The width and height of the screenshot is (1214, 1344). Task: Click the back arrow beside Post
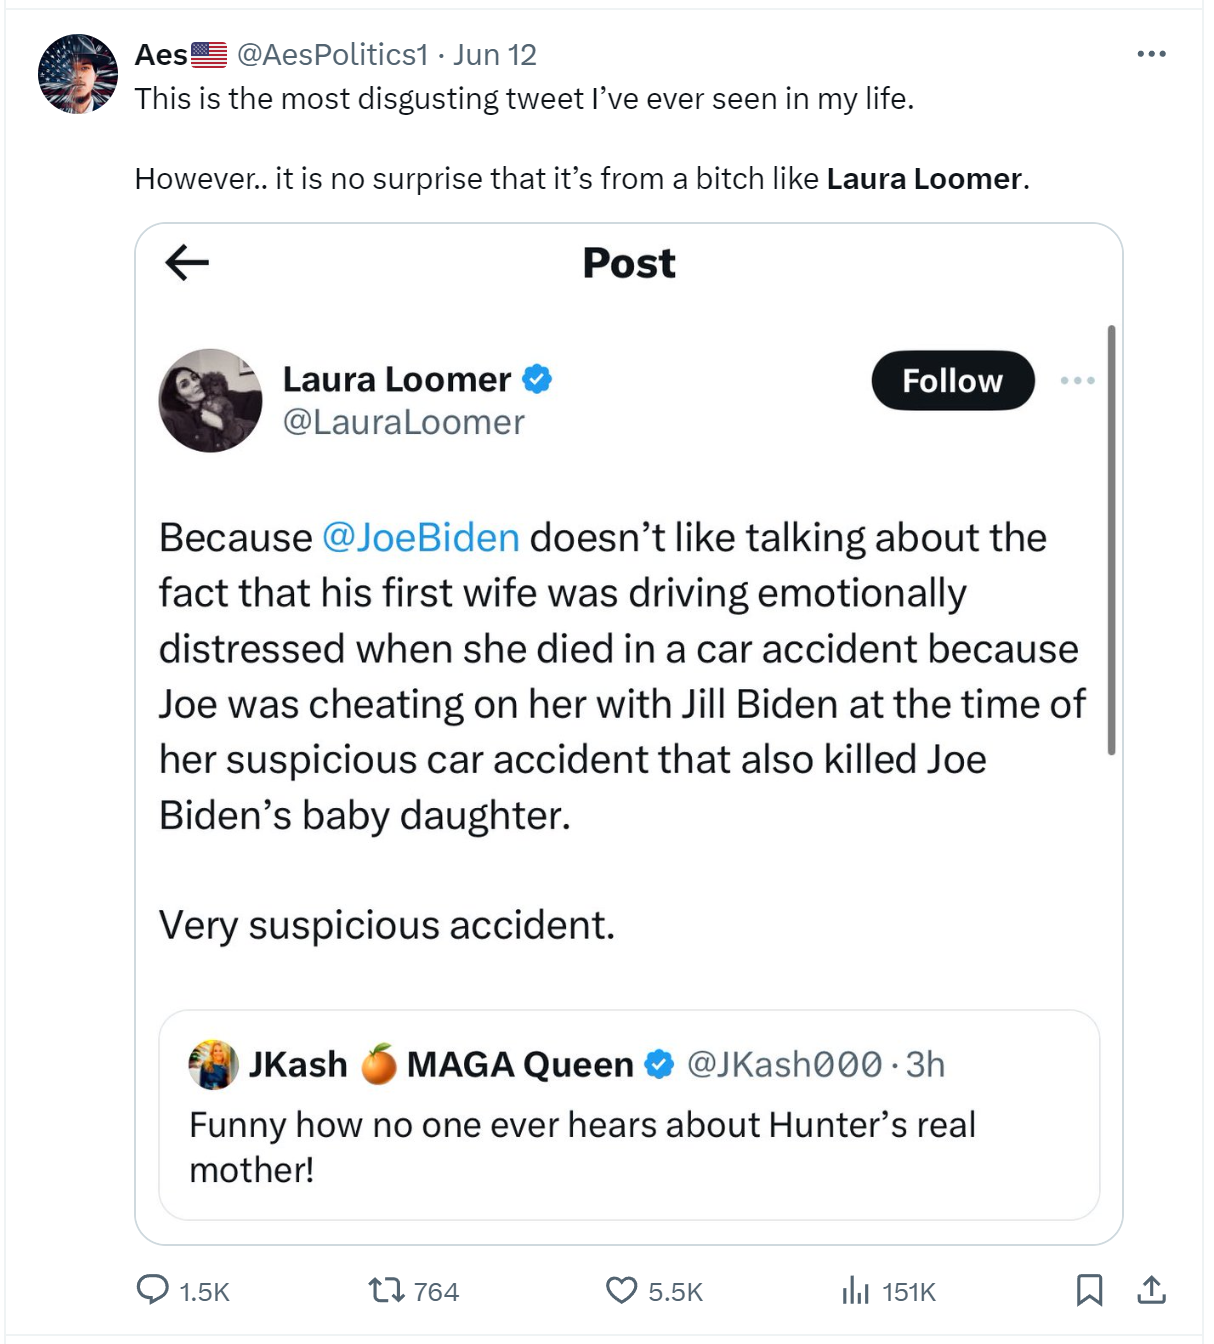[x=187, y=263]
